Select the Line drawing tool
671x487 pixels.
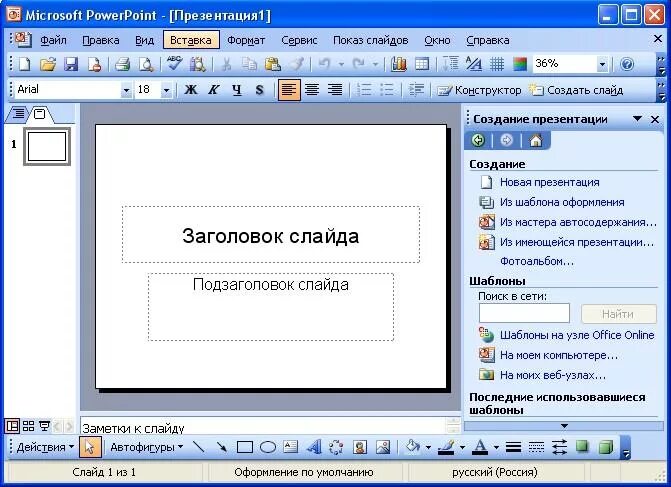click(x=199, y=447)
